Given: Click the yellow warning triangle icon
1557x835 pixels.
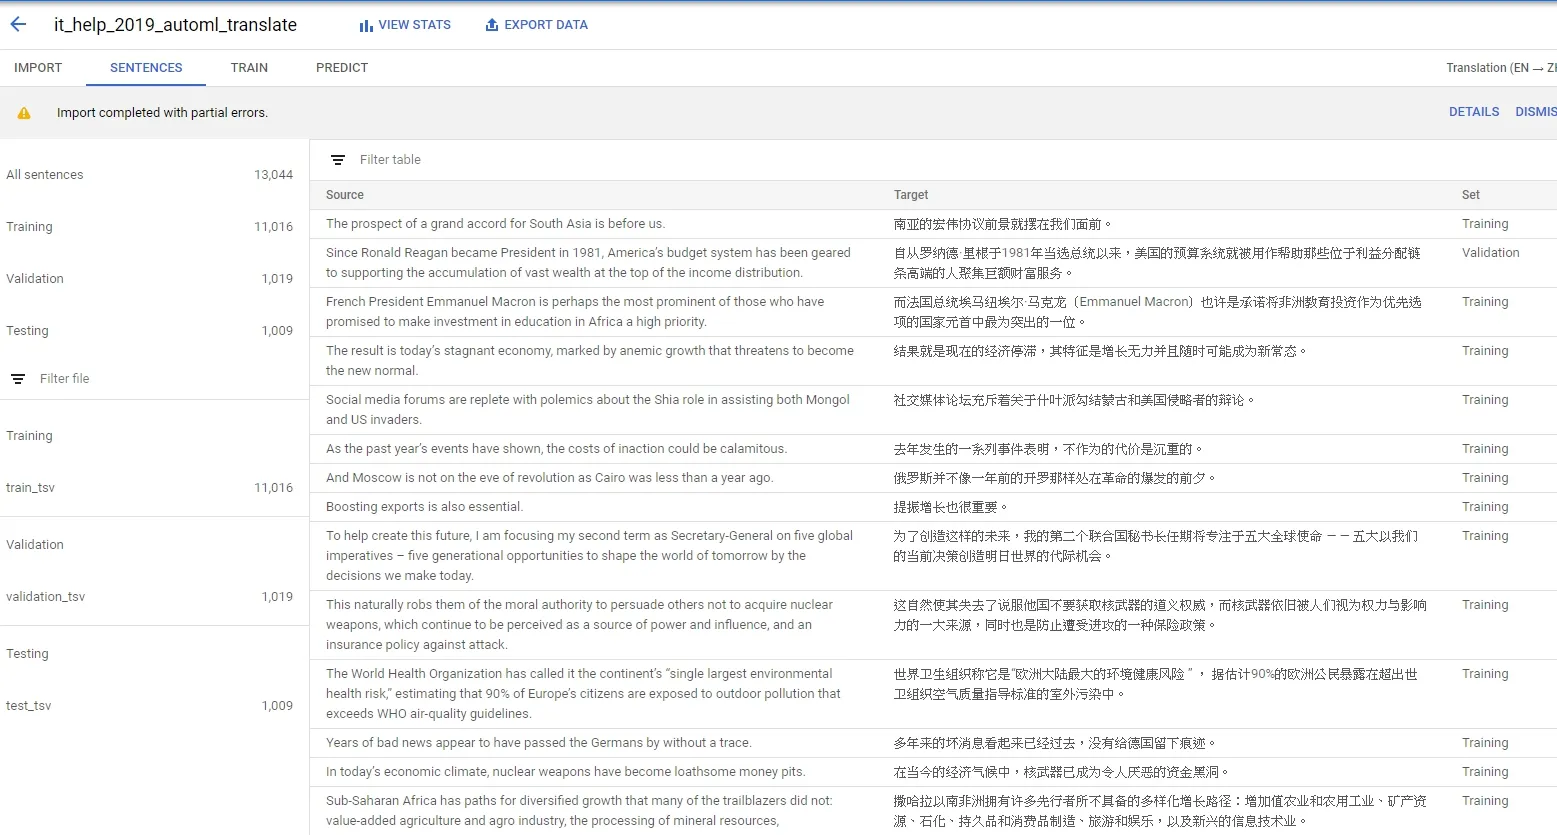Looking at the screenshot, I should 24,113.
